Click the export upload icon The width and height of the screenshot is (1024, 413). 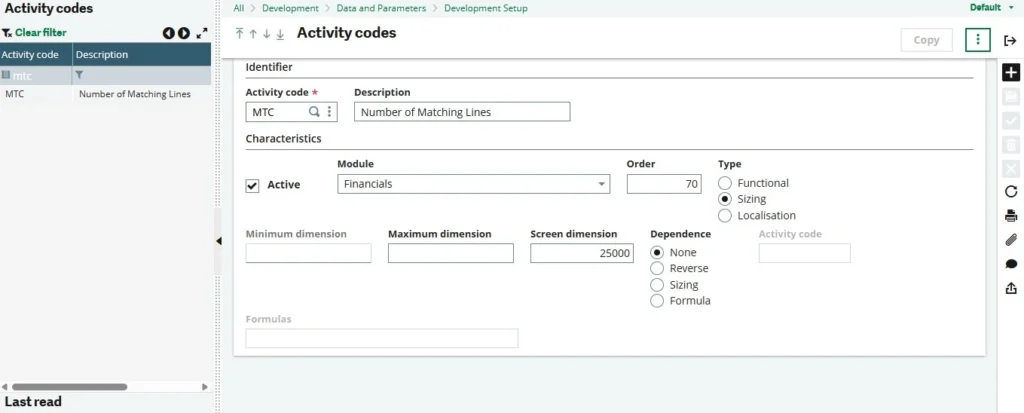pyautogui.click(x=1011, y=288)
